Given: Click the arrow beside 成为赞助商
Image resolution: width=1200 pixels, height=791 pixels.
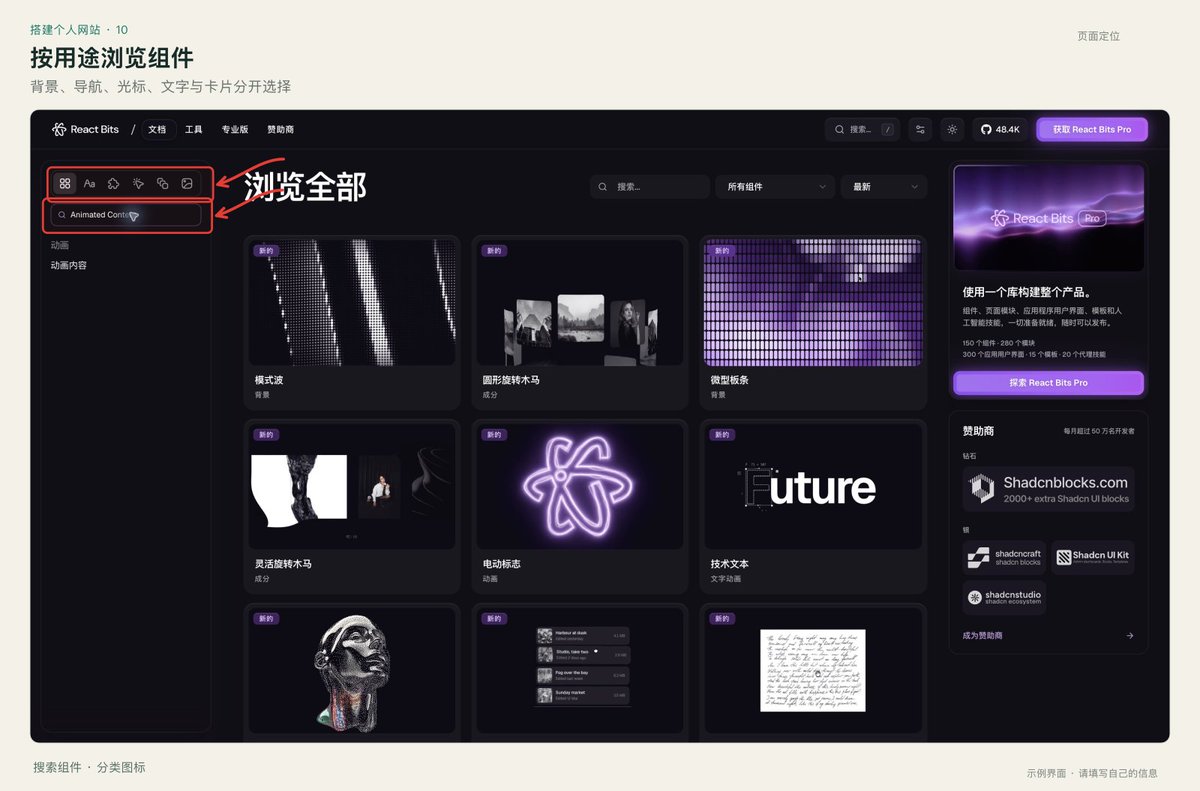Looking at the screenshot, I should click(x=1130, y=635).
